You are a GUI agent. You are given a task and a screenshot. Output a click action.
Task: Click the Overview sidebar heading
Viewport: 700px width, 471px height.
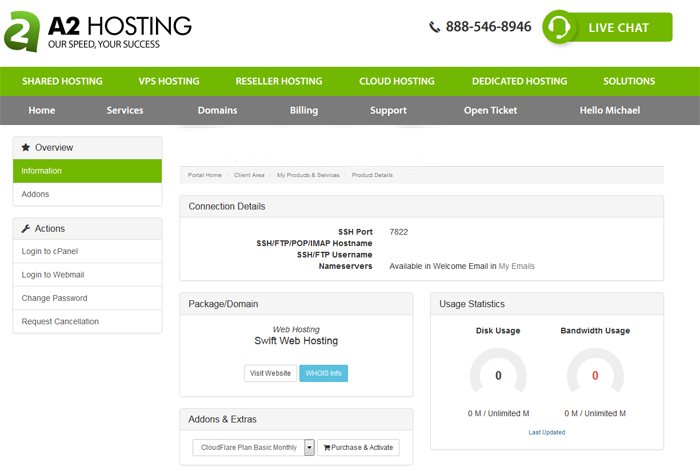pyautogui.click(x=88, y=147)
